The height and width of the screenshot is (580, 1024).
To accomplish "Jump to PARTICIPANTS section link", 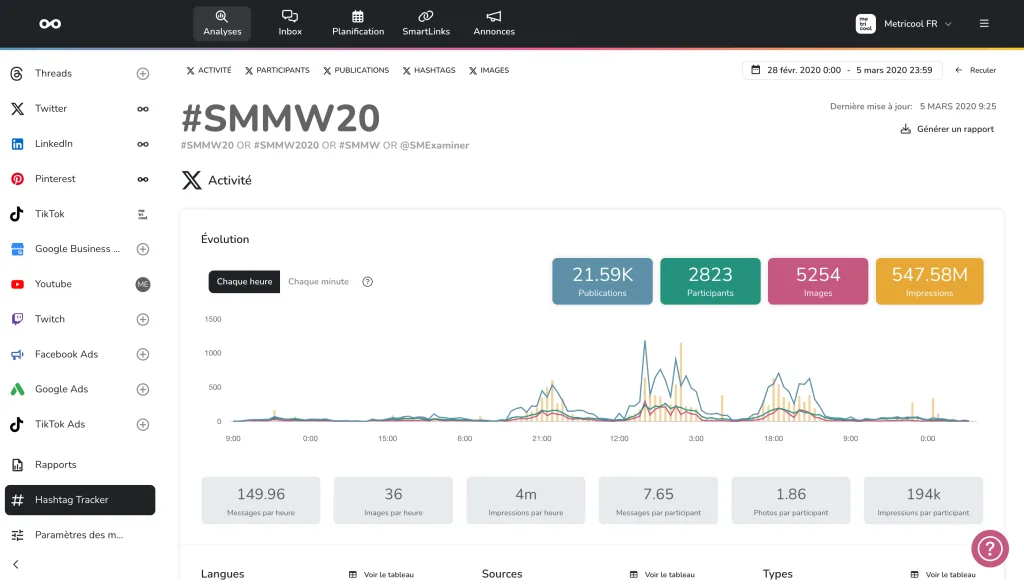I will tap(277, 70).
